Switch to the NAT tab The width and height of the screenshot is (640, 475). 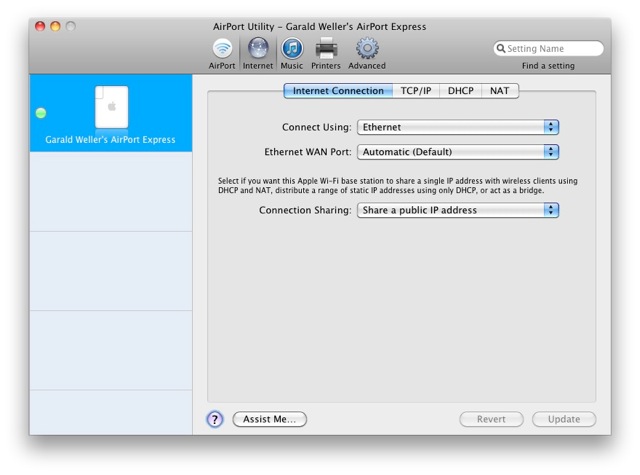click(500, 91)
